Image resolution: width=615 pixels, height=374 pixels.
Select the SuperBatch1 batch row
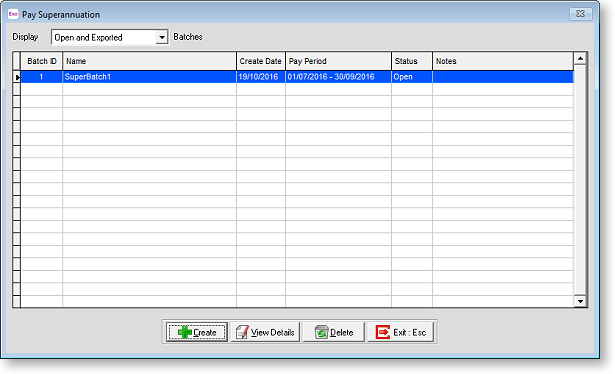click(x=297, y=77)
